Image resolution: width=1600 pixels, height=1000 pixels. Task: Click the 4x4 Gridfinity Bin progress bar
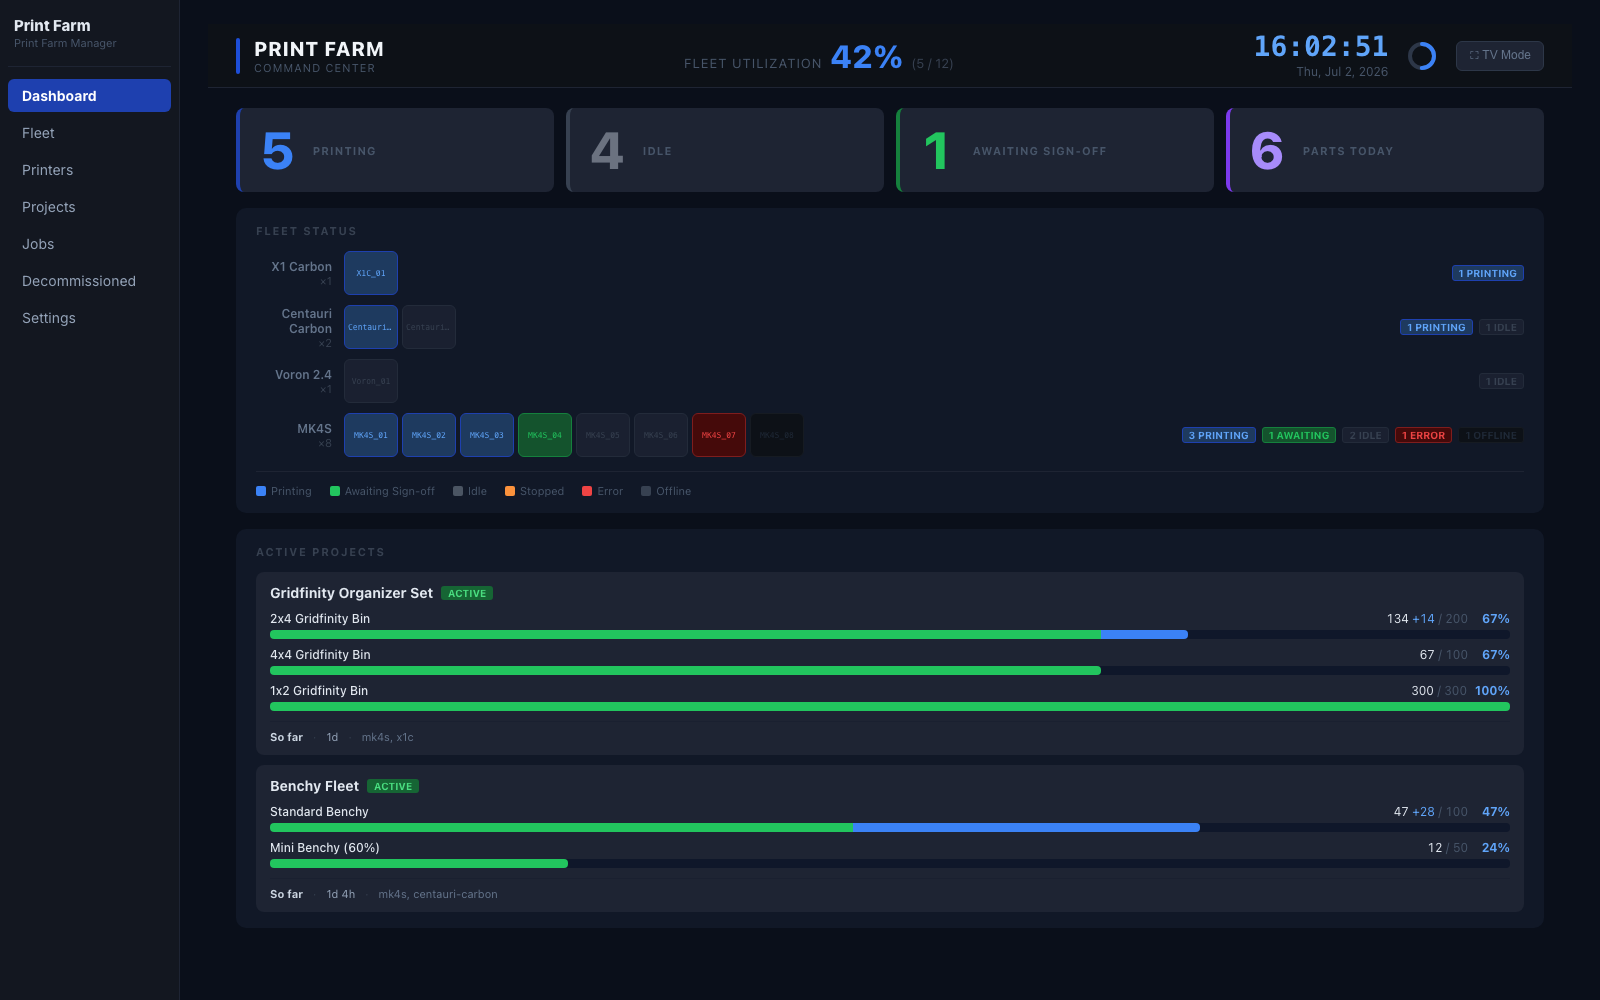890,671
